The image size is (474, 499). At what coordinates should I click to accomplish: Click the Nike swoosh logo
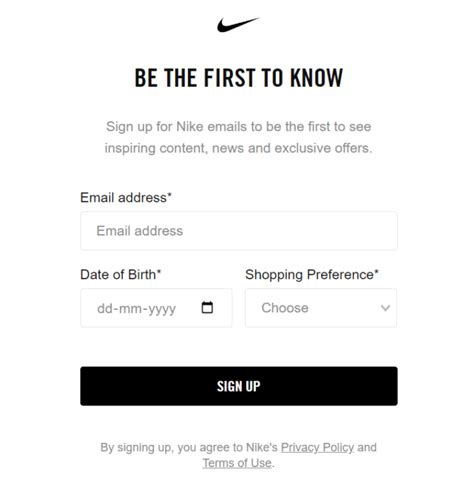[x=238, y=25]
